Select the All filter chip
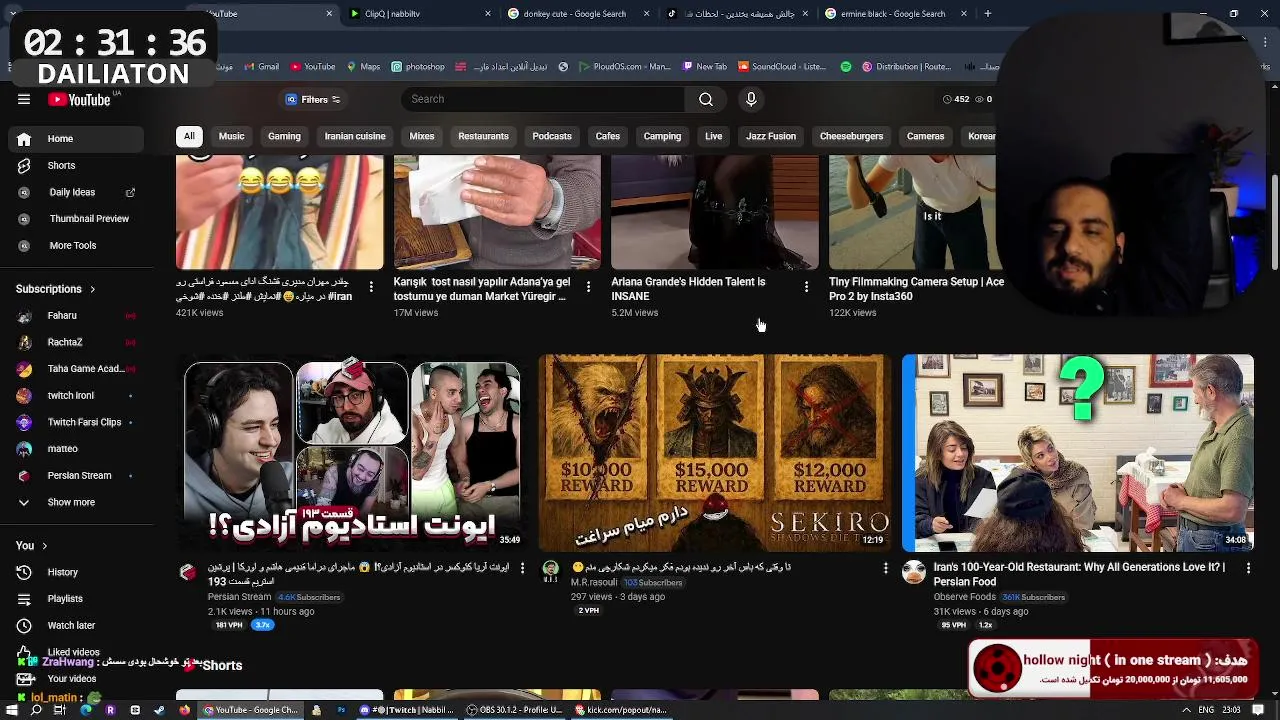This screenshot has height=720, width=1280. 189,136
